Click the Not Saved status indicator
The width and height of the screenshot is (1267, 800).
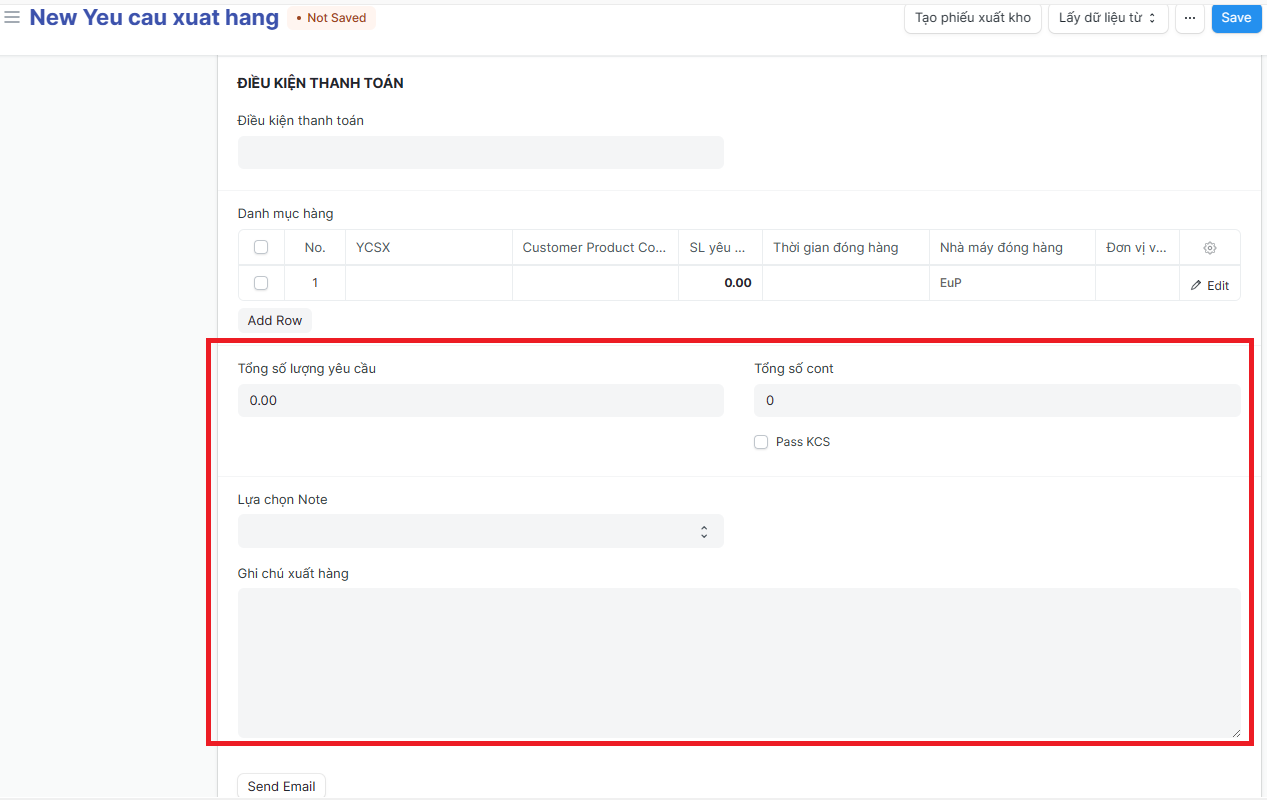tap(331, 18)
